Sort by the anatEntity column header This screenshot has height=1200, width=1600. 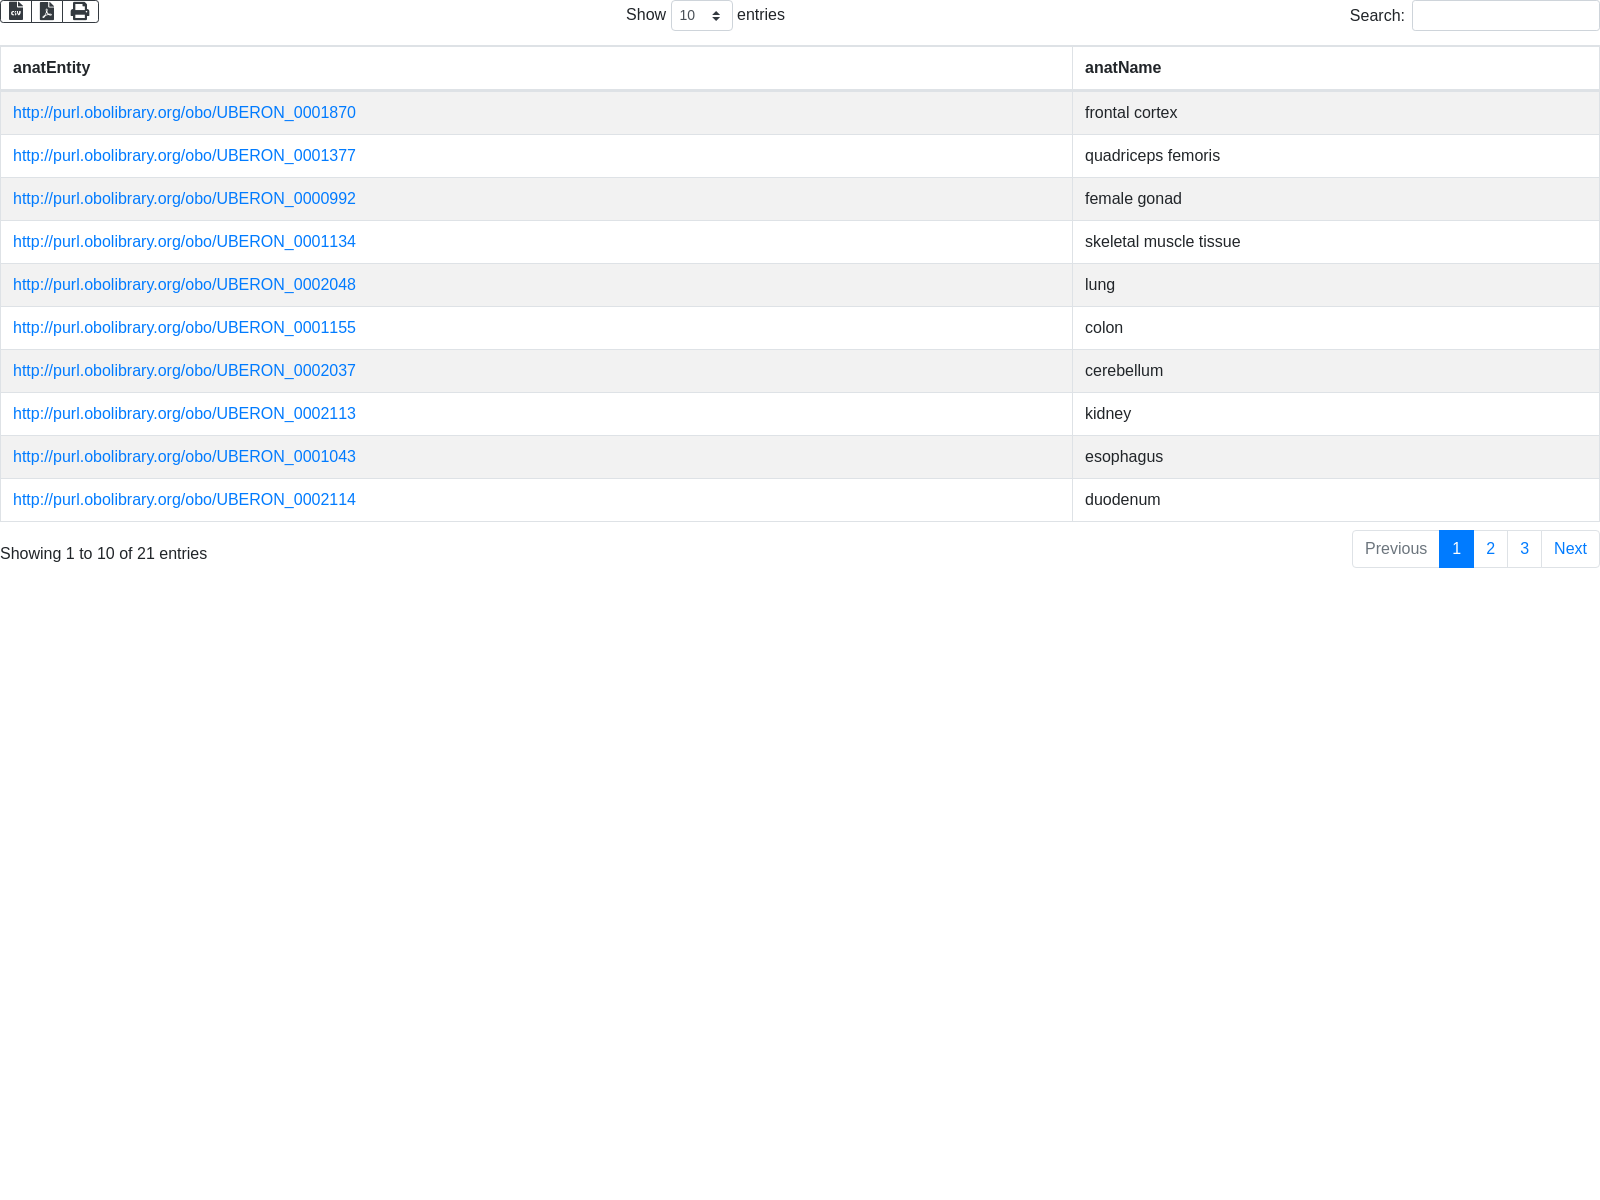tap(52, 68)
